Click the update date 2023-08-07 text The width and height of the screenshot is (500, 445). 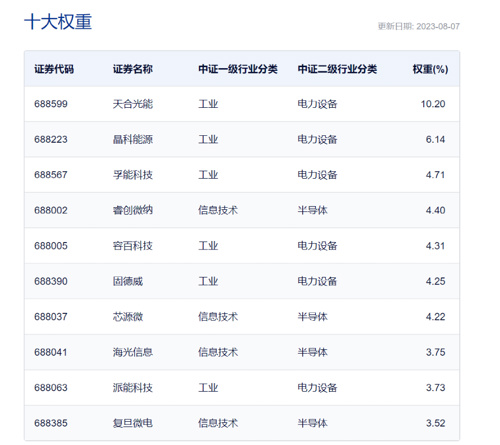point(438,26)
